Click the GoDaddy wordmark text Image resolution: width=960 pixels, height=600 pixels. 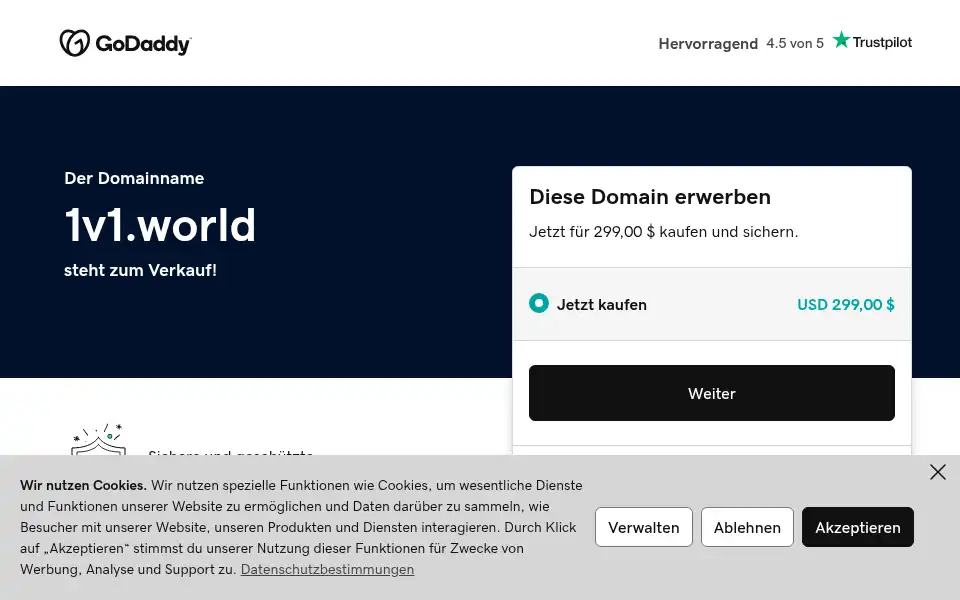pyautogui.click(x=143, y=44)
